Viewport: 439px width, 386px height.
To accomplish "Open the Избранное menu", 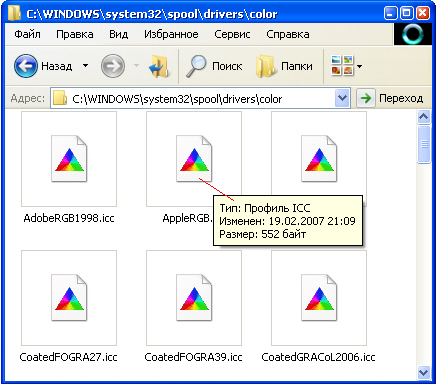I will tap(171, 34).
